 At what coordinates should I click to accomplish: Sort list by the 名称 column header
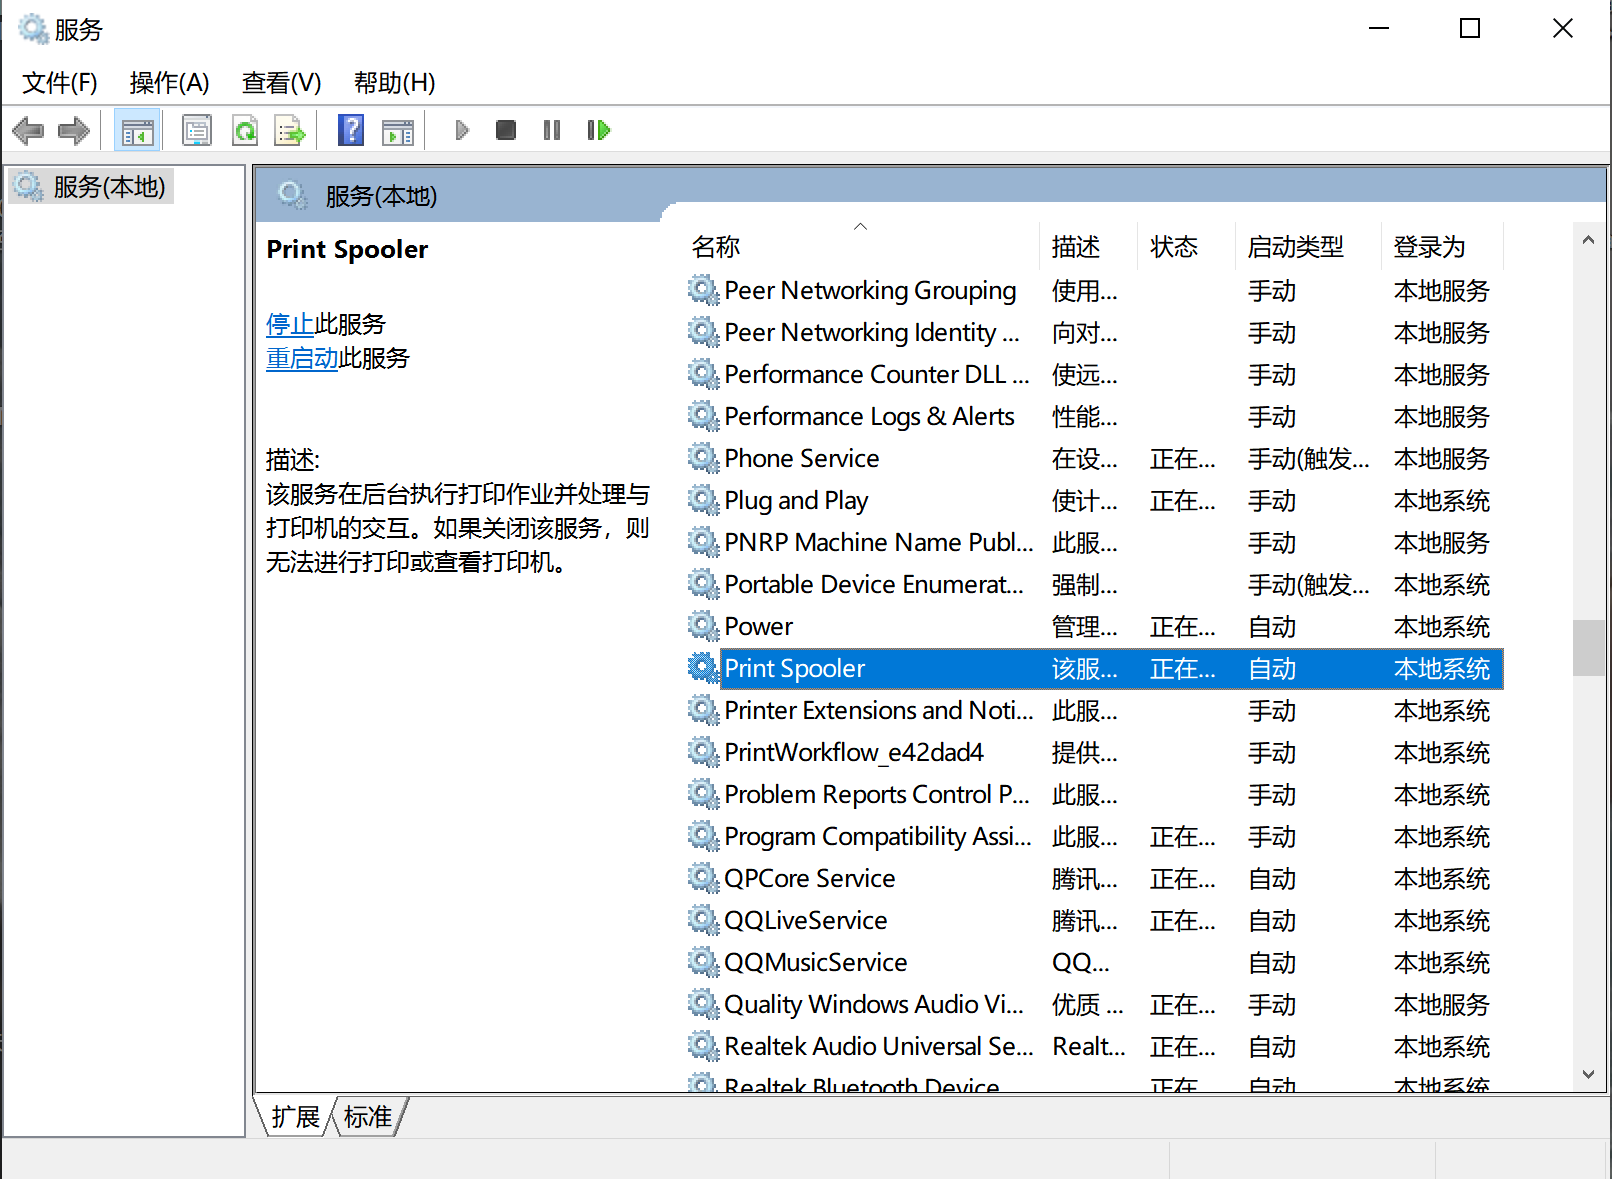(x=716, y=247)
